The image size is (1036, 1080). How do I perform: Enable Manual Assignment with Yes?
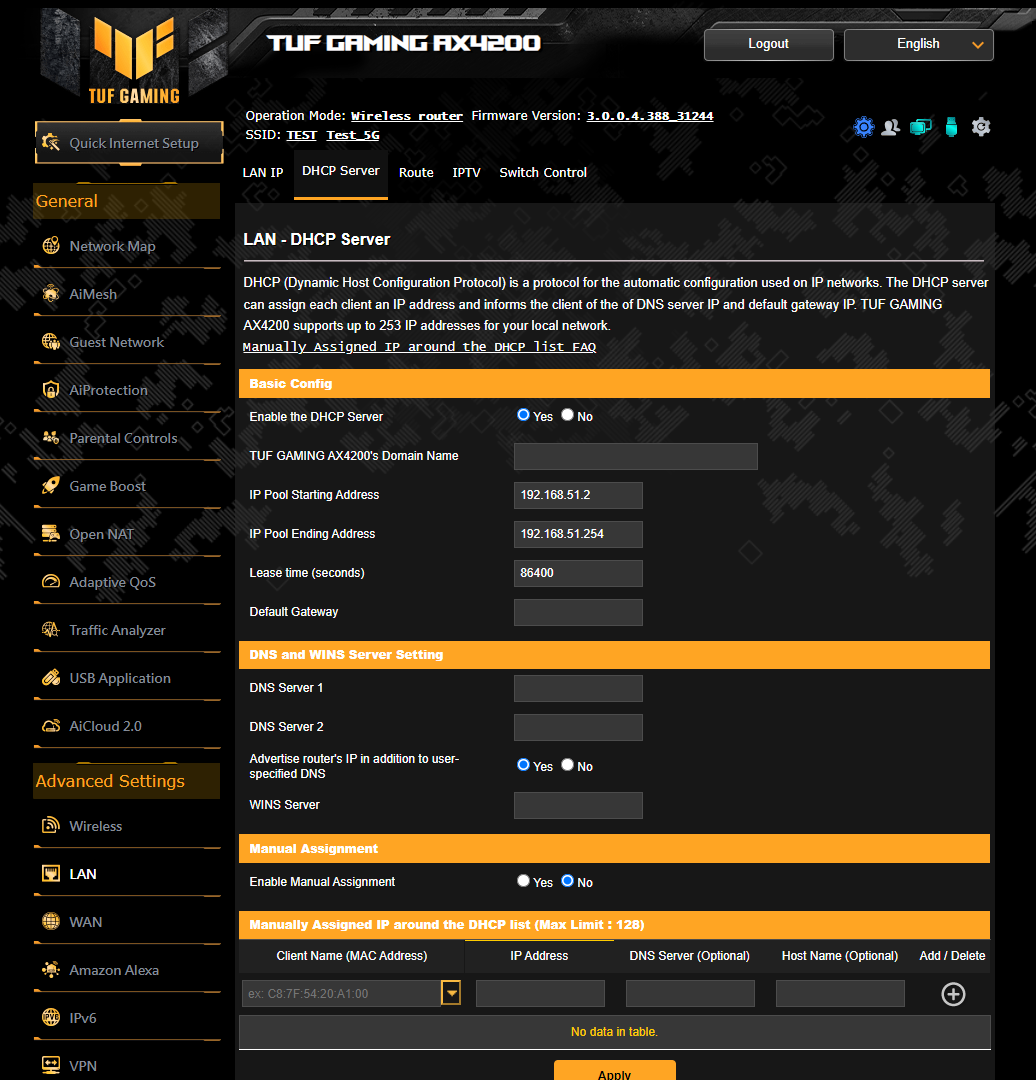tap(524, 880)
